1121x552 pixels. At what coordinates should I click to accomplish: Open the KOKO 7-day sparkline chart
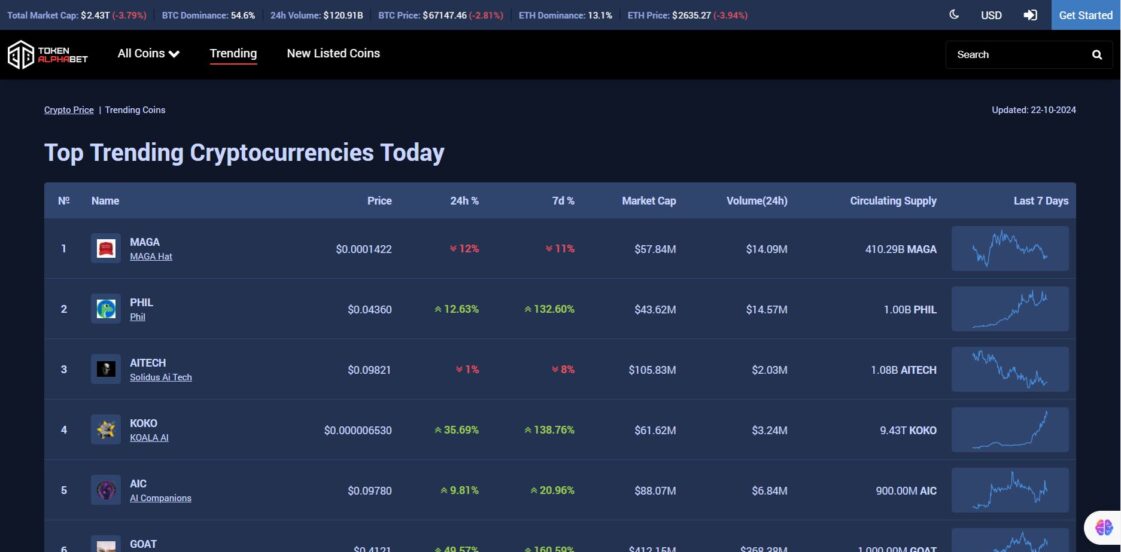coord(1009,430)
